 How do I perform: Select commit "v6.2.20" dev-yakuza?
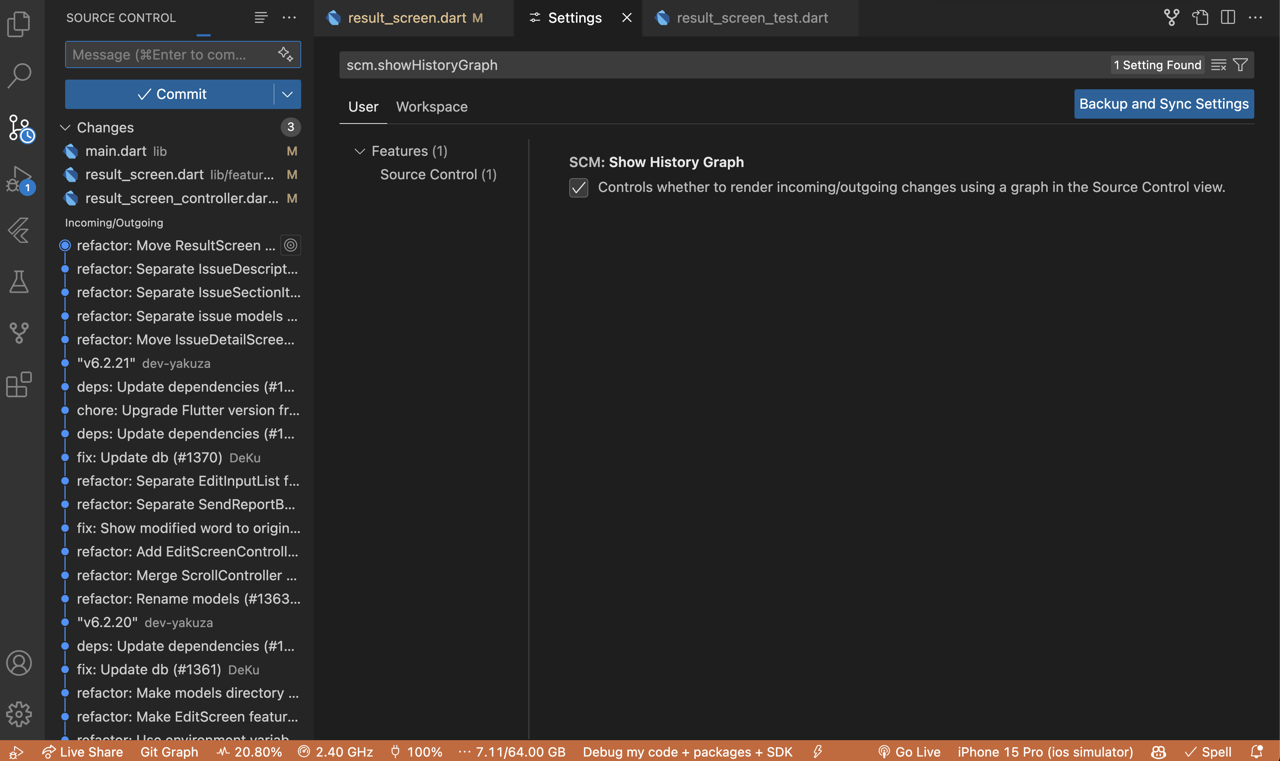[x=181, y=622]
